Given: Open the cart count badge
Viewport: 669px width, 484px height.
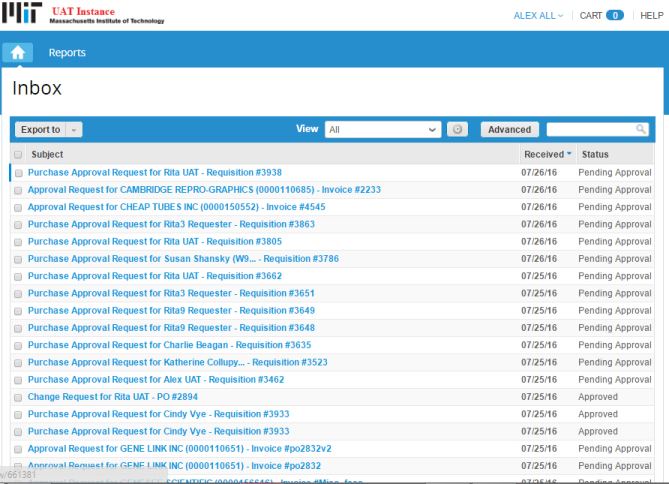Looking at the screenshot, I should [x=614, y=15].
